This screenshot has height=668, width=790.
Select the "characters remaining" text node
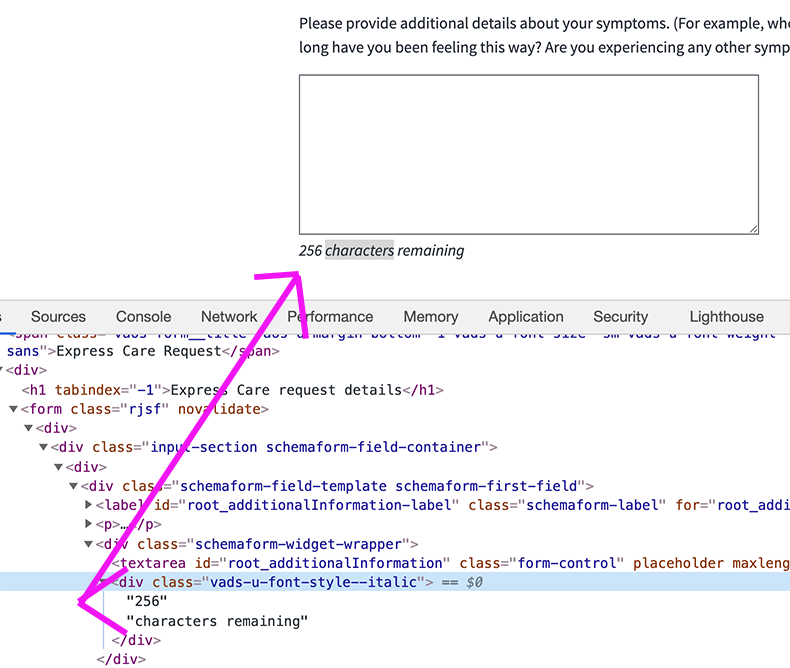click(x=217, y=621)
